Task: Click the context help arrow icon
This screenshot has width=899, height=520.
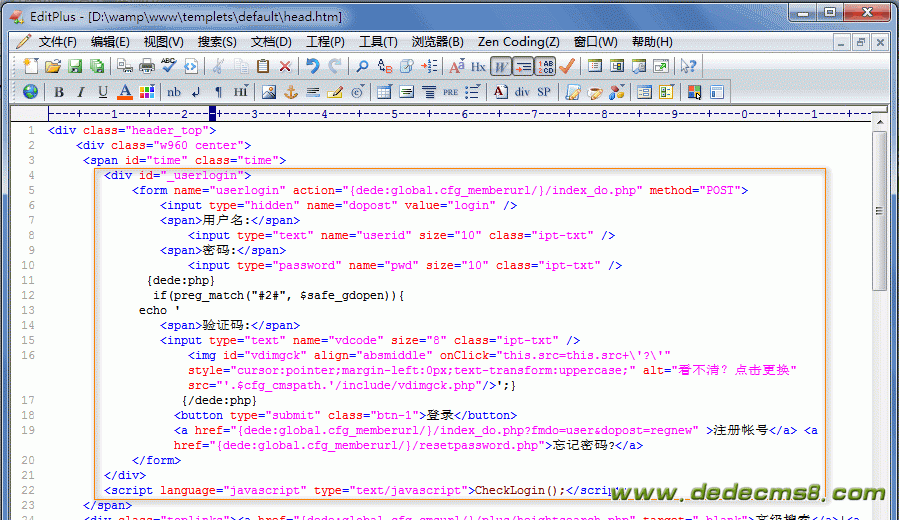Action: click(x=688, y=67)
